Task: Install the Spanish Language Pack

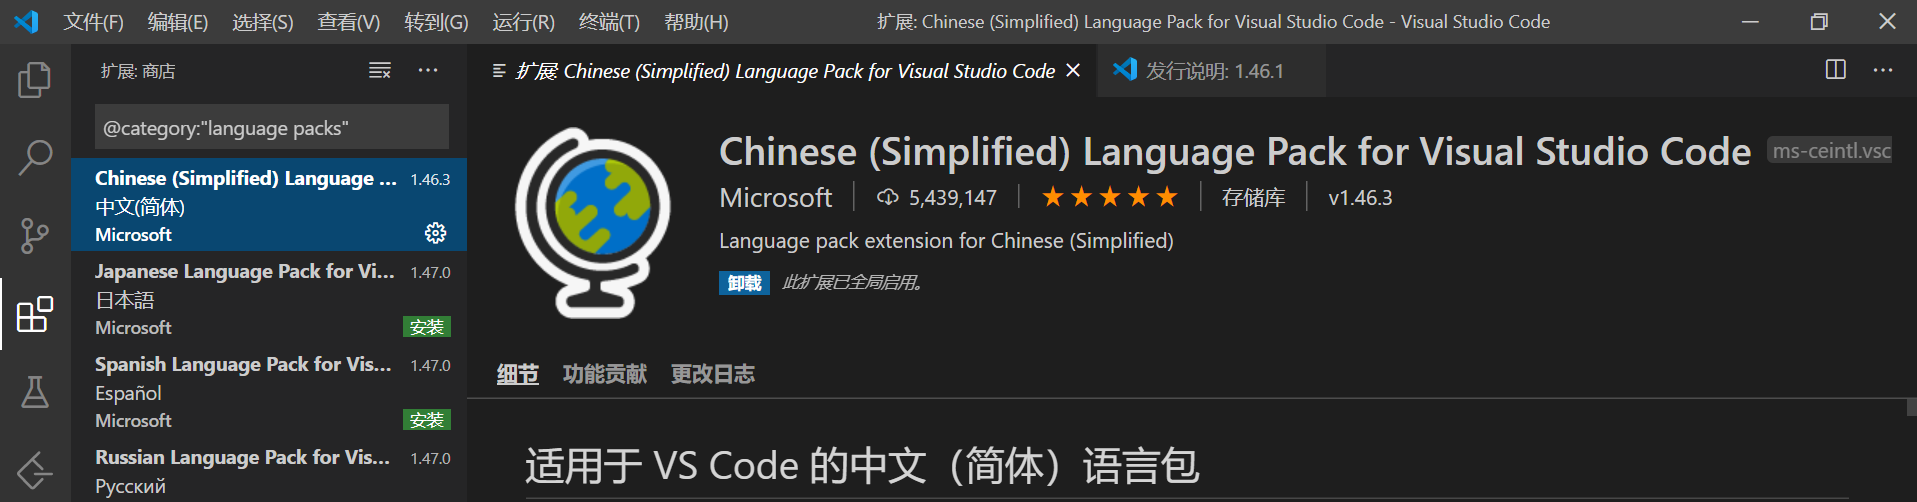Action: click(427, 420)
